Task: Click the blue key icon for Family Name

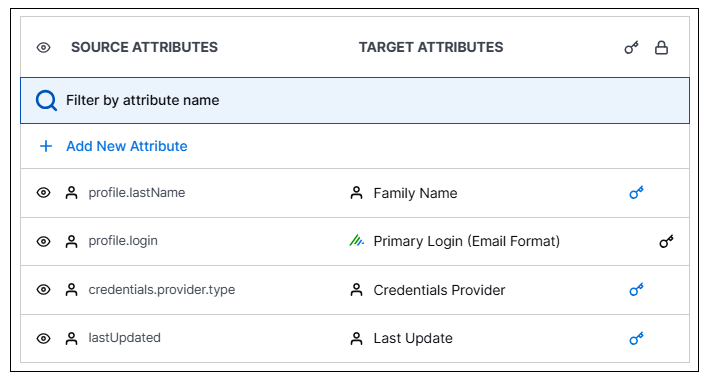Action: click(636, 193)
